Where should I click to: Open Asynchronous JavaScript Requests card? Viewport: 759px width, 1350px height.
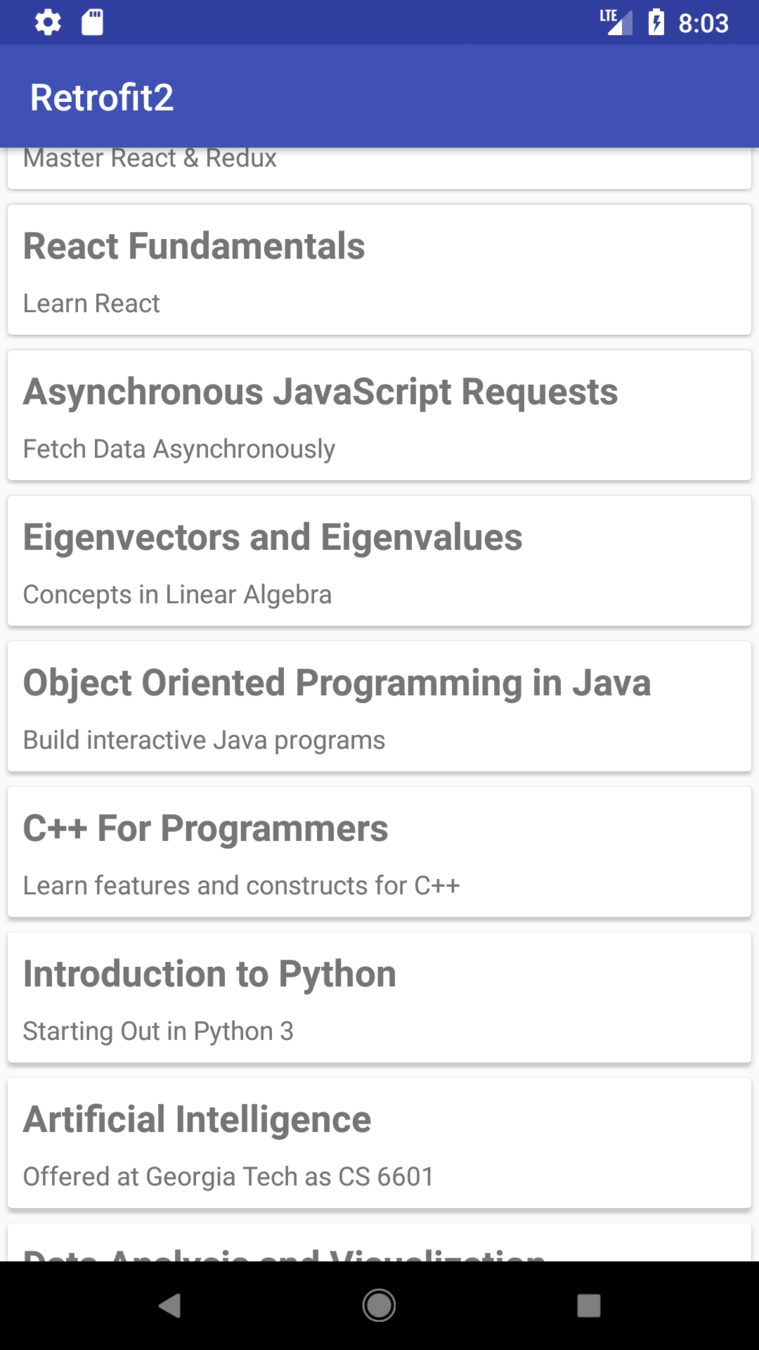pyautogui.click(x=379, y=415)
